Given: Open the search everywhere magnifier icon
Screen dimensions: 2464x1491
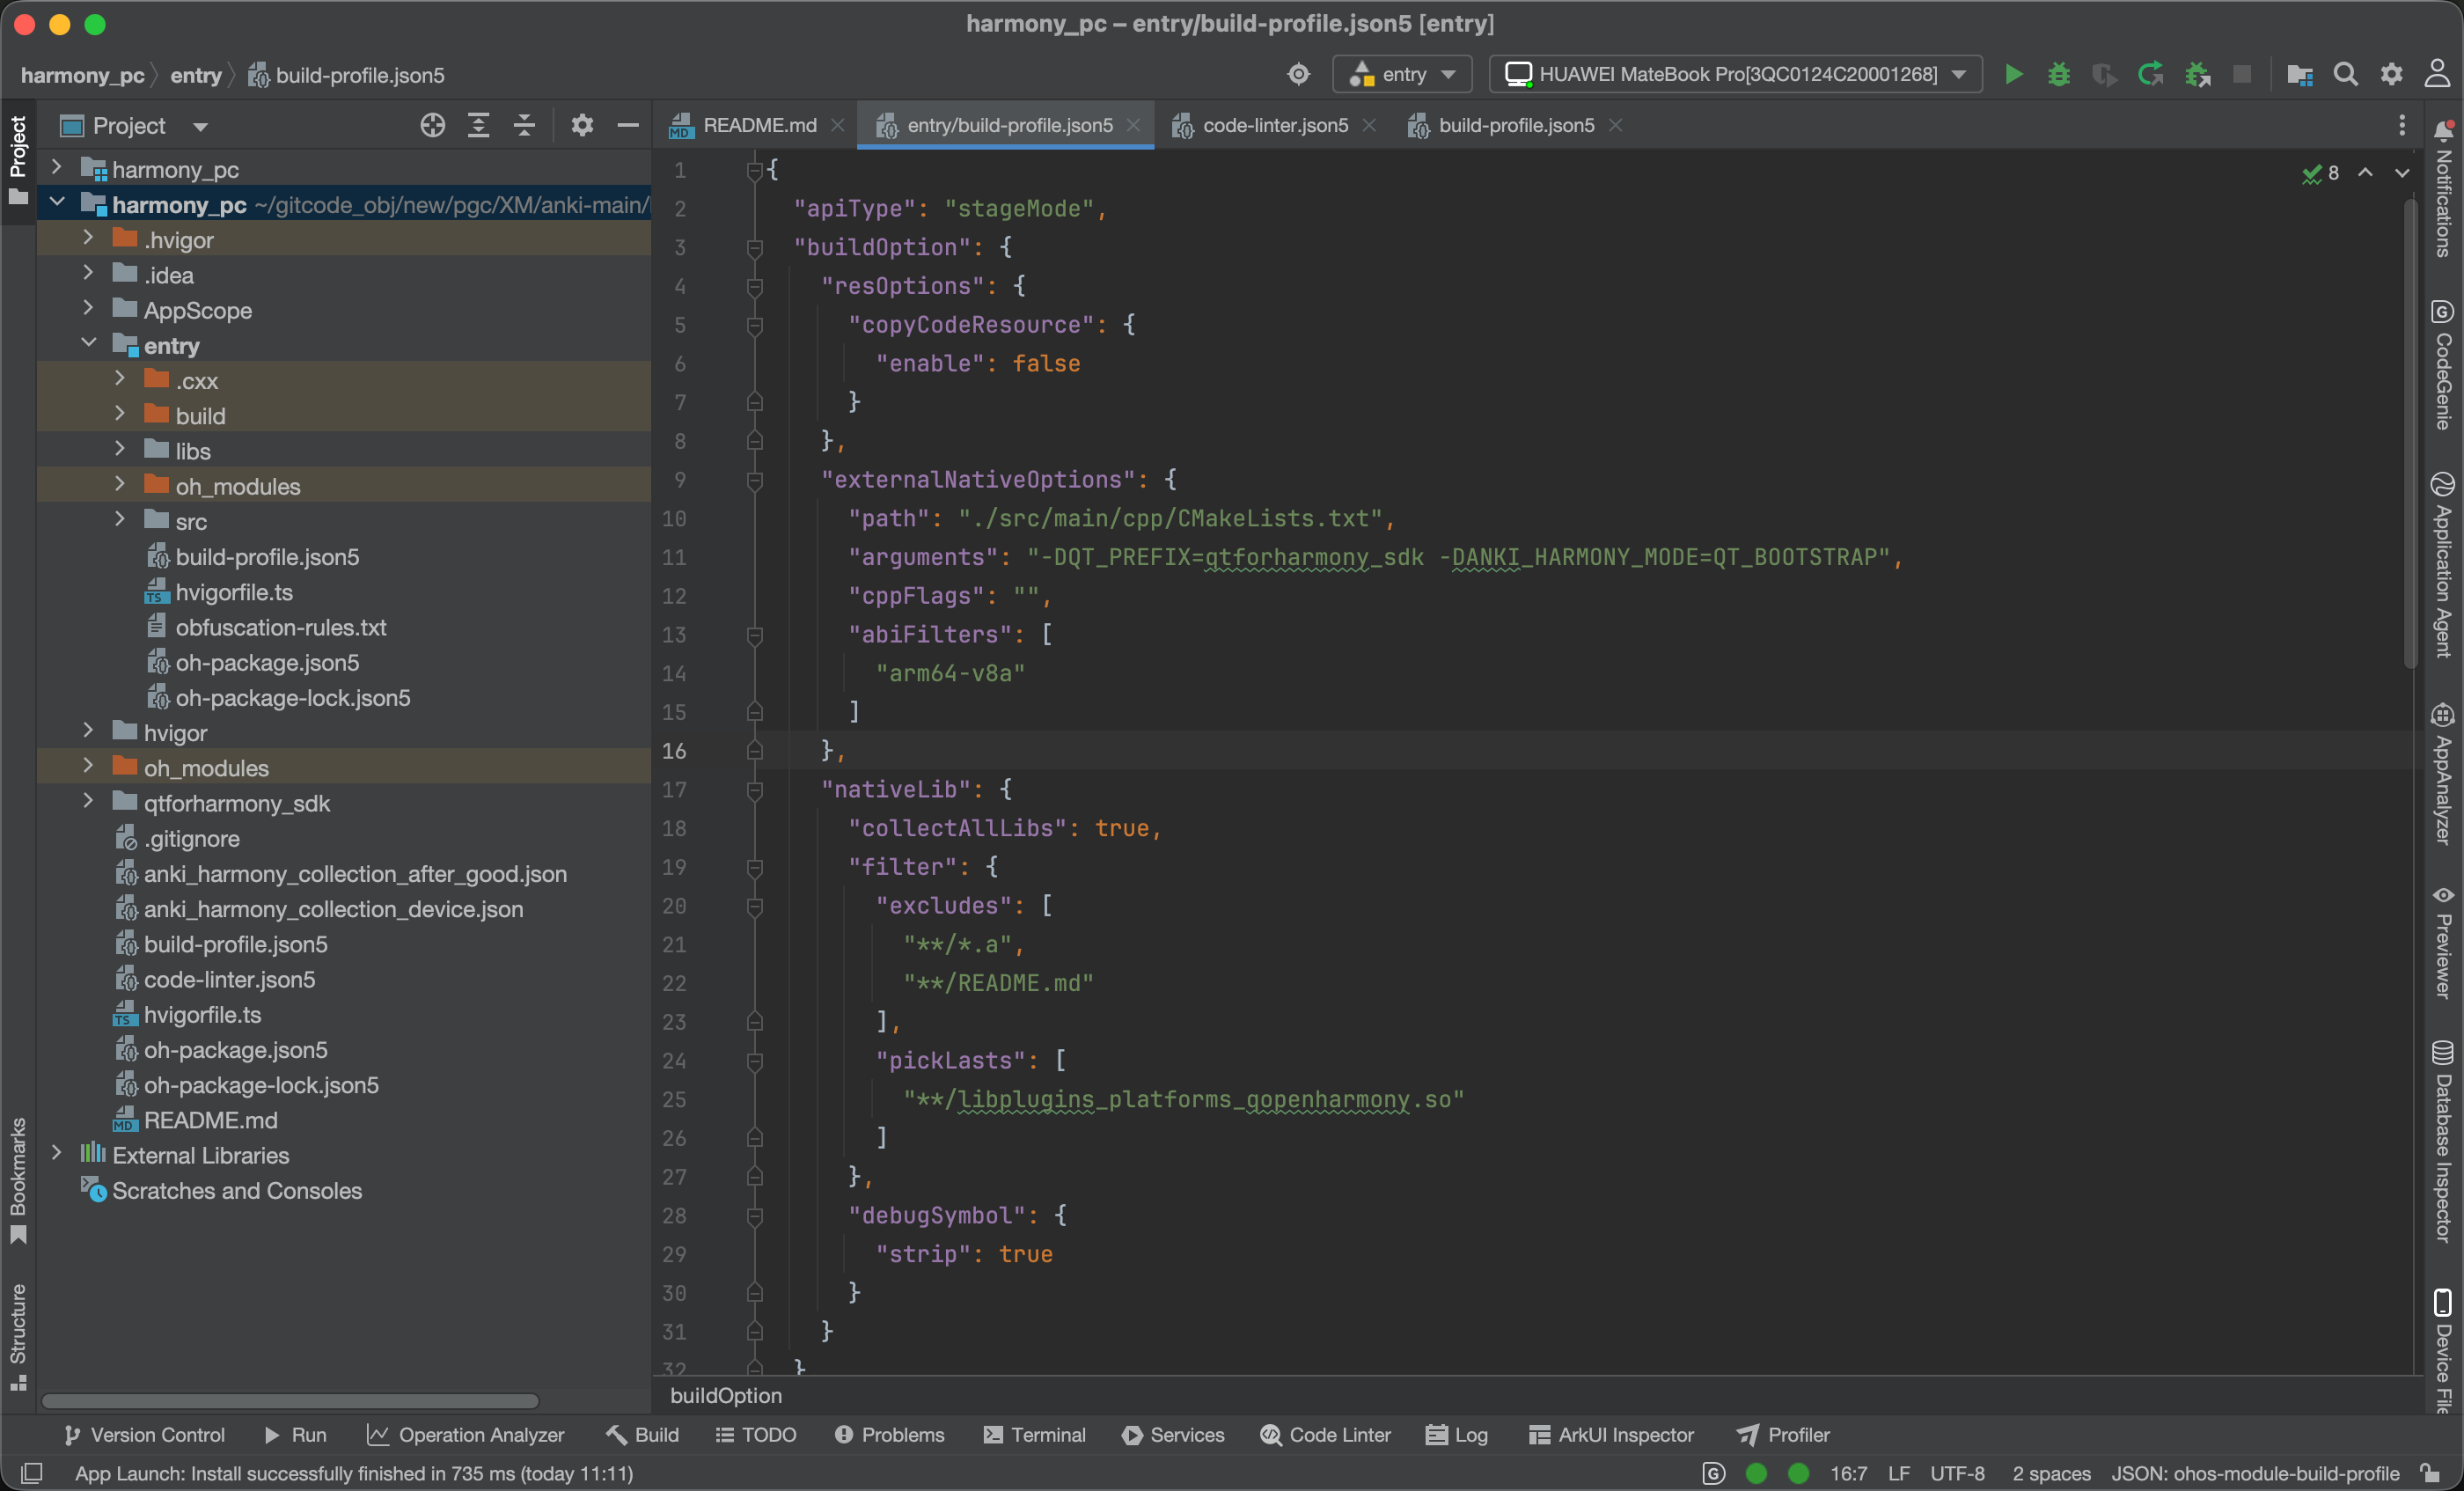Looking at the screenshot, I should (2346, 75).
